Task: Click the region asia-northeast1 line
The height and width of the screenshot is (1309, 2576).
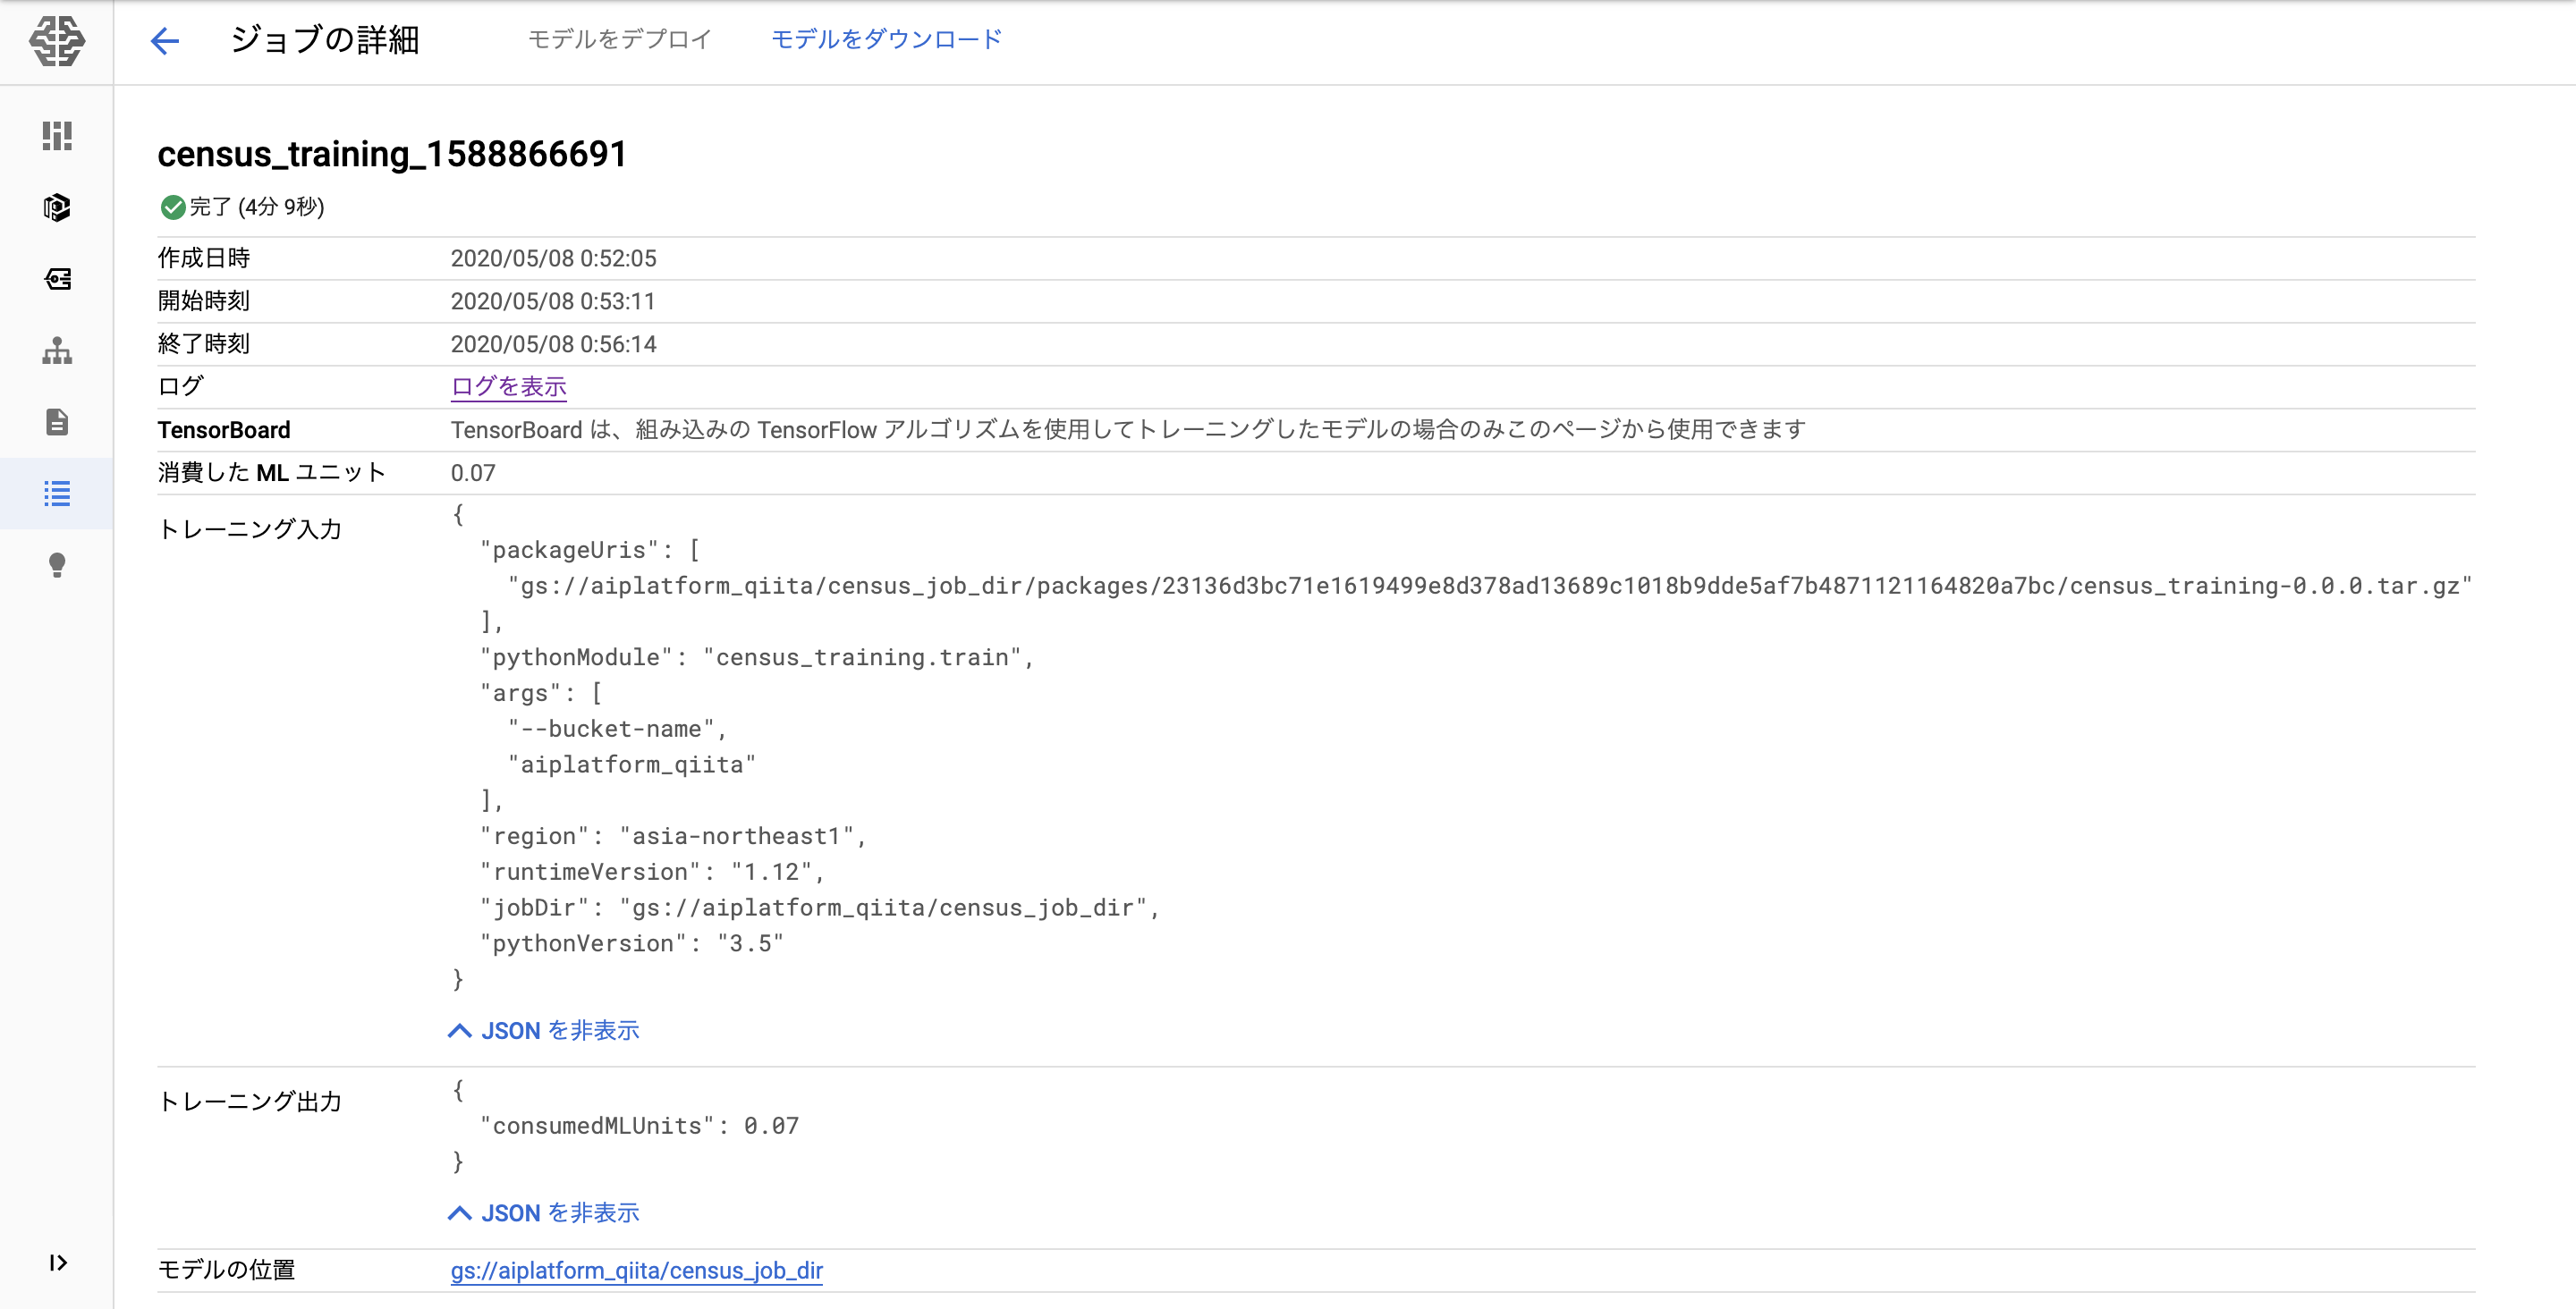Action: point(673,837)
